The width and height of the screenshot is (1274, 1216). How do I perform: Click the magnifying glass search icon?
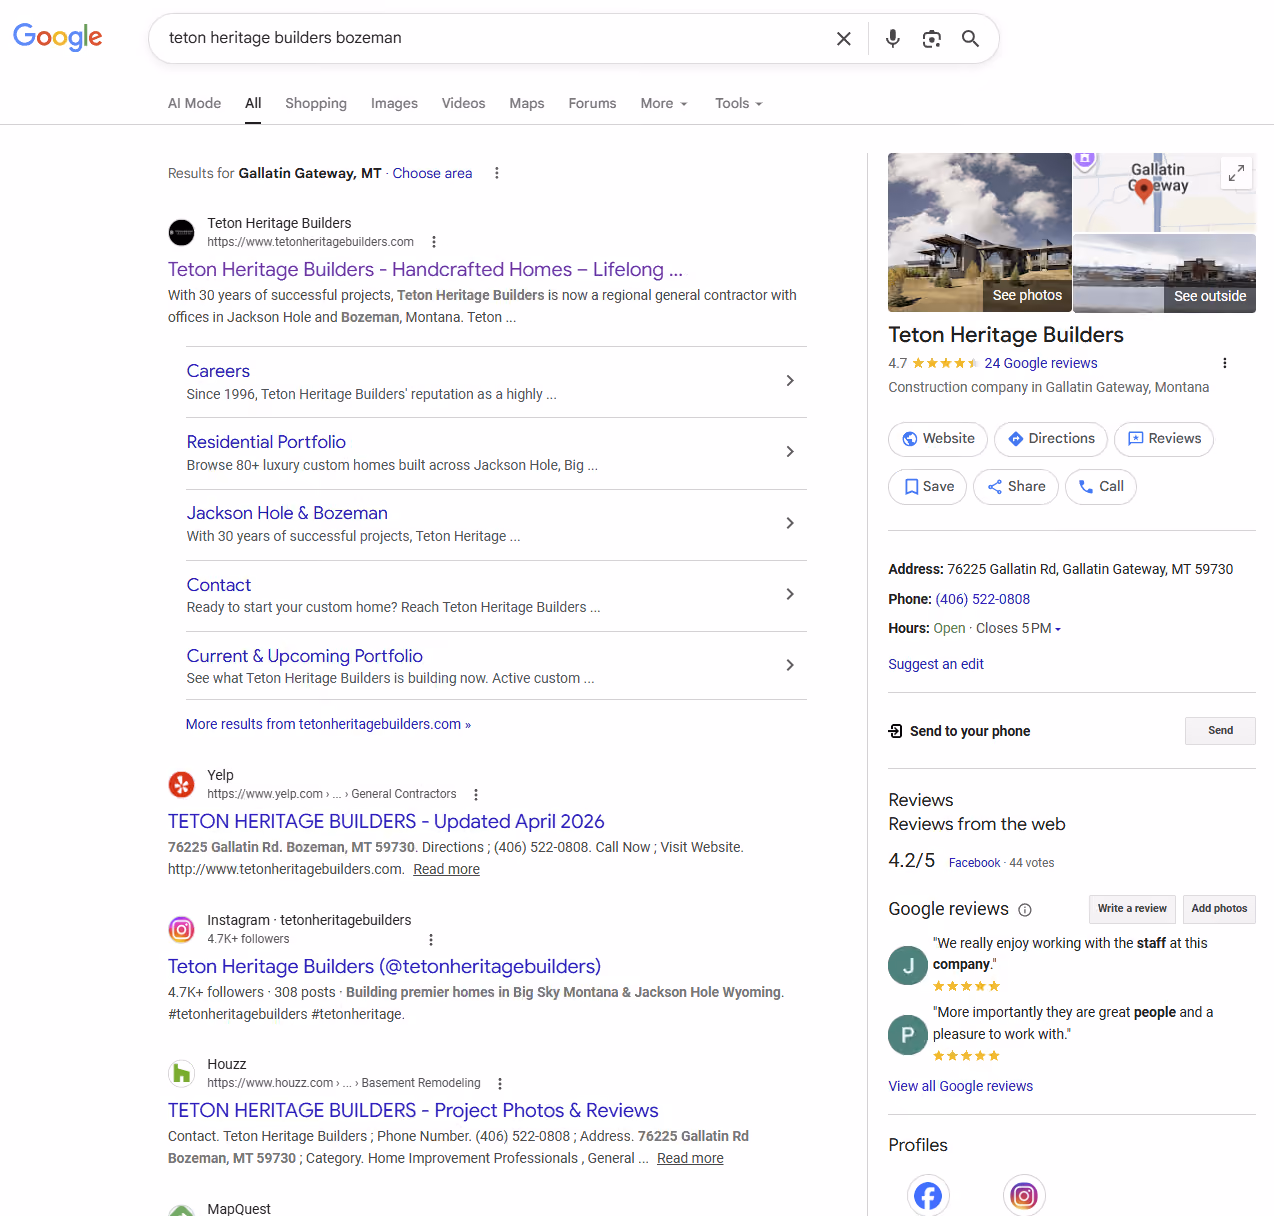click(x=970, y=38)
